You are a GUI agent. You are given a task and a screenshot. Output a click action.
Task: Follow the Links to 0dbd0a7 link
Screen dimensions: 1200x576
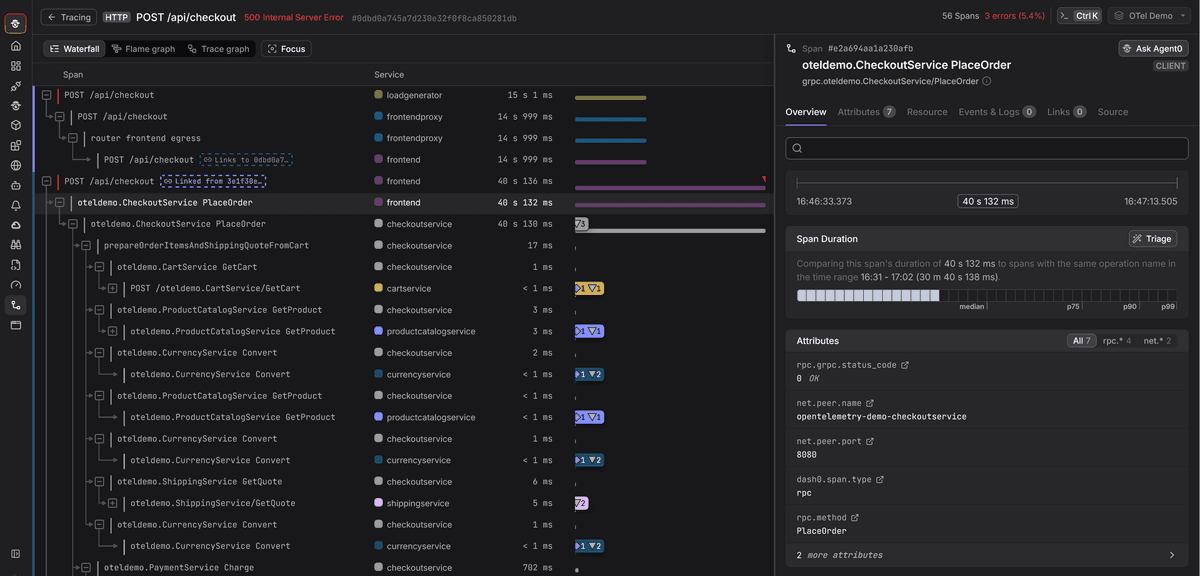pyautogui.click(x=246, y=160)
